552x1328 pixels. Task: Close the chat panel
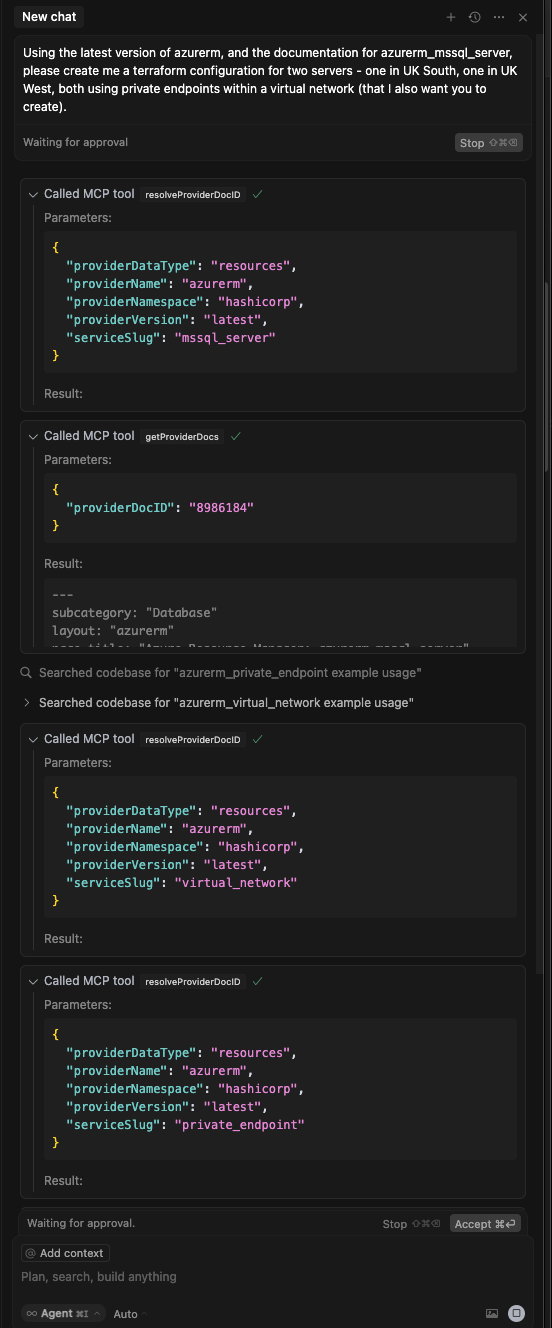pos(523,17)
